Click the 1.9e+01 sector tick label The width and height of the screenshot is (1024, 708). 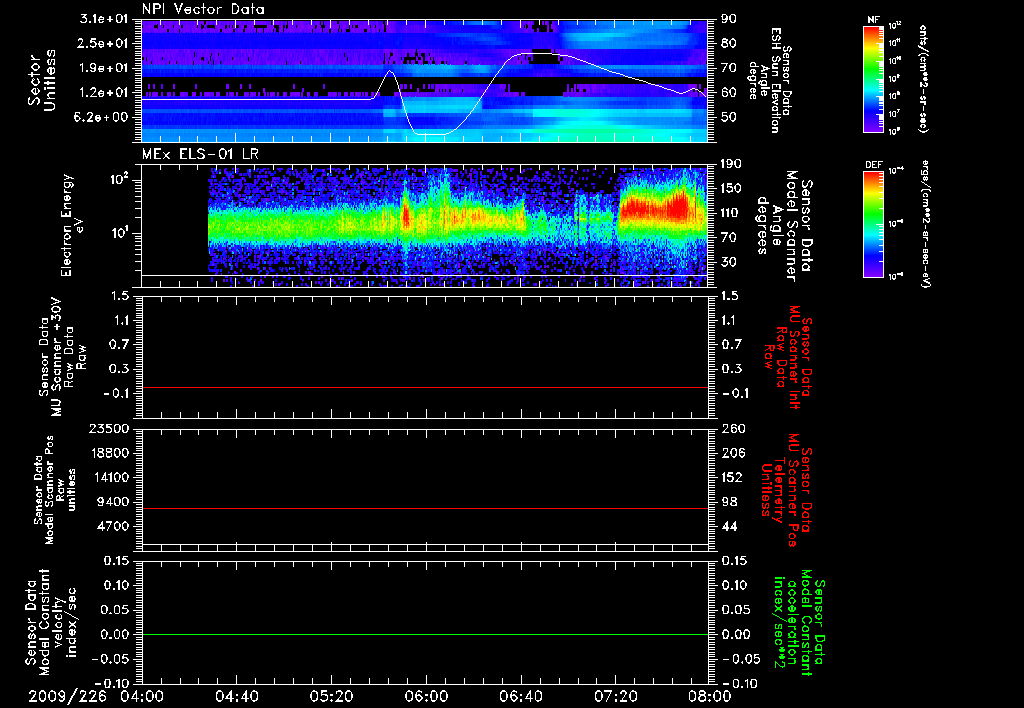(104, 68)
